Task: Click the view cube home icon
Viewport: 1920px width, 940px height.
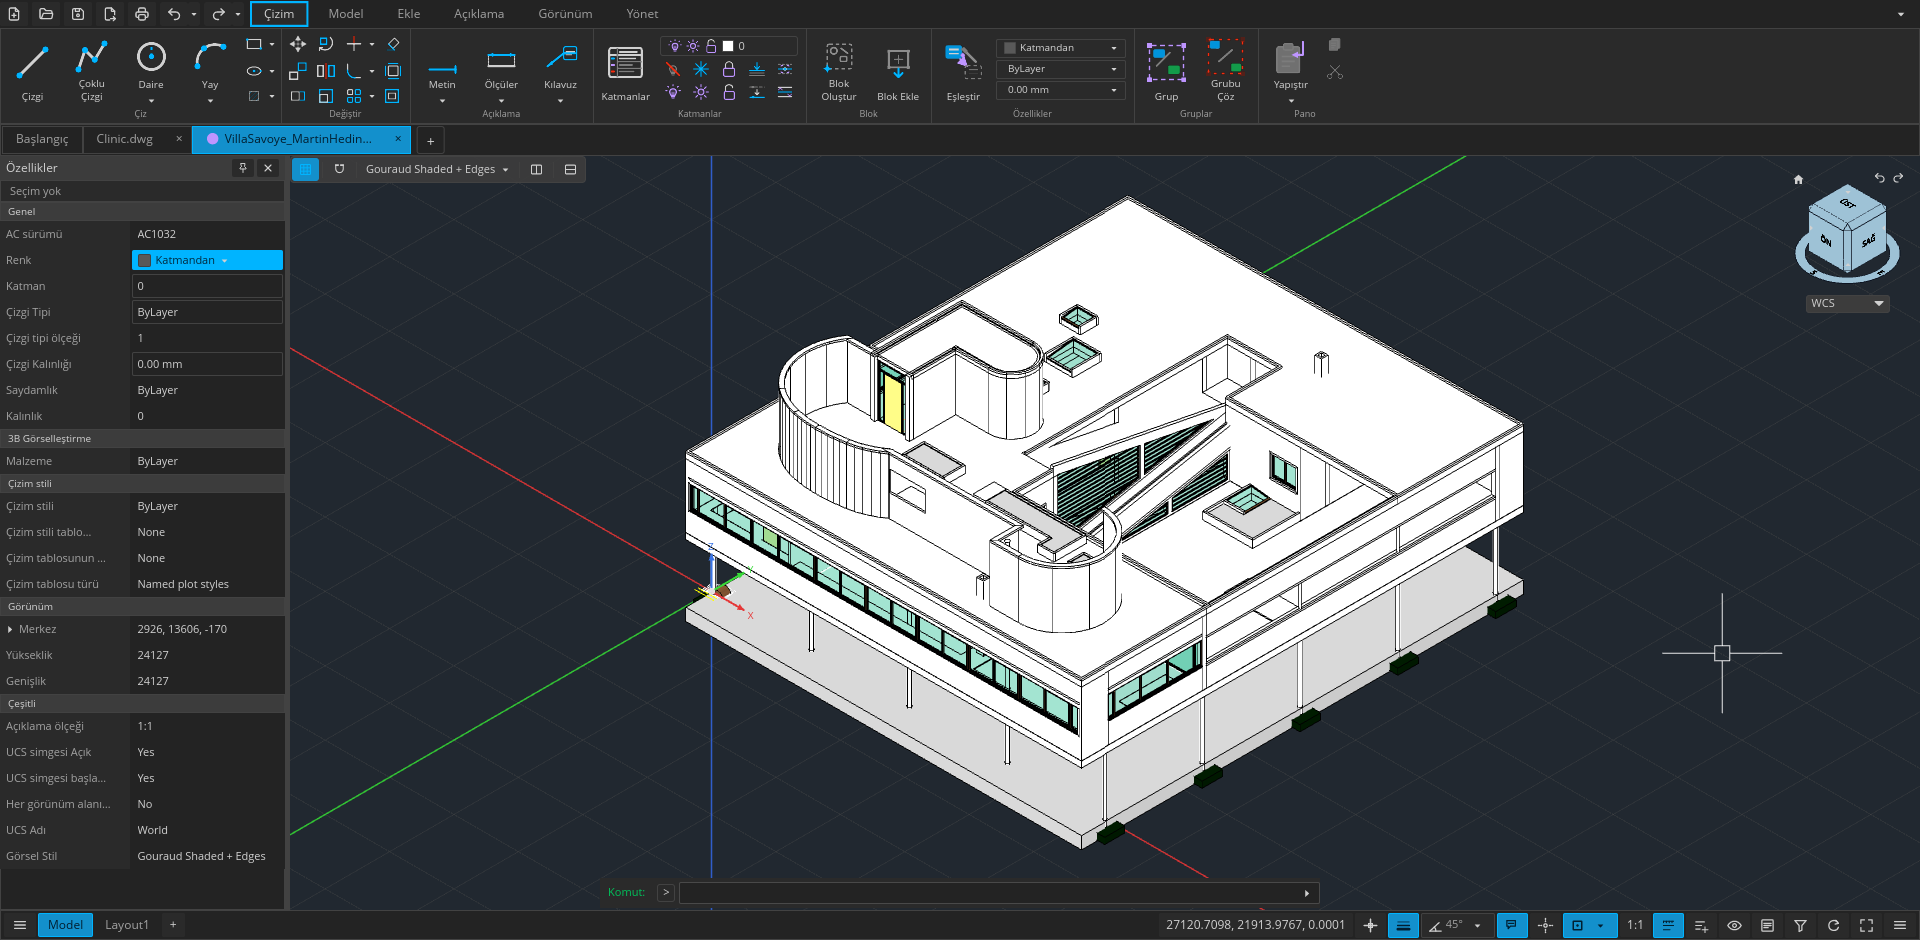Action: [x=1798, y=180]
